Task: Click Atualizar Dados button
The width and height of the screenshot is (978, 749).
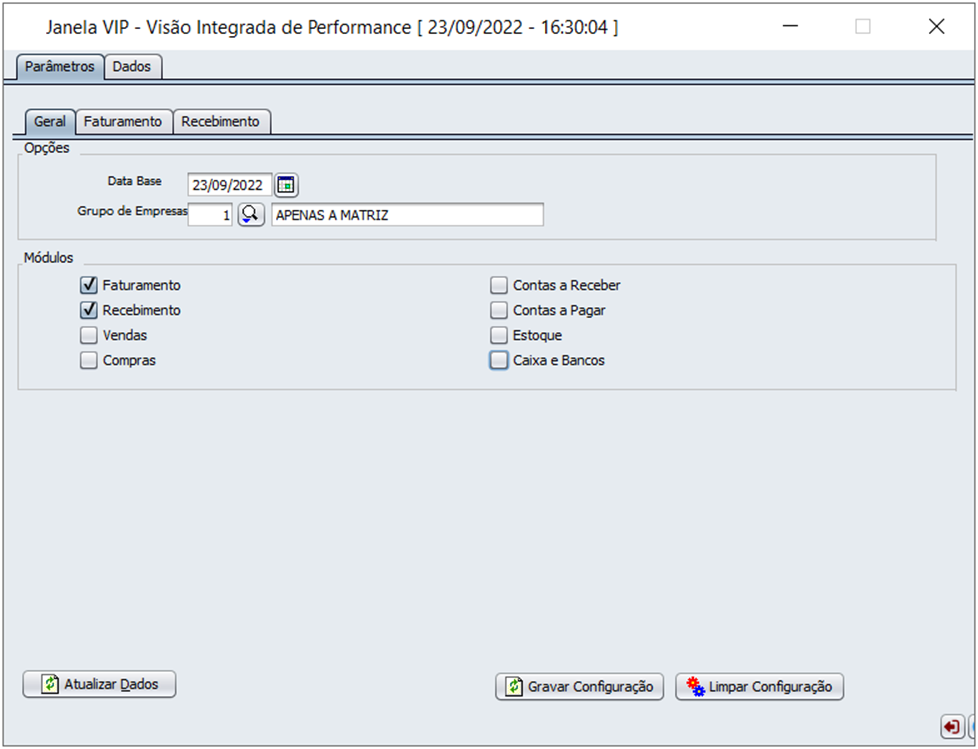Action: [99, 685]
